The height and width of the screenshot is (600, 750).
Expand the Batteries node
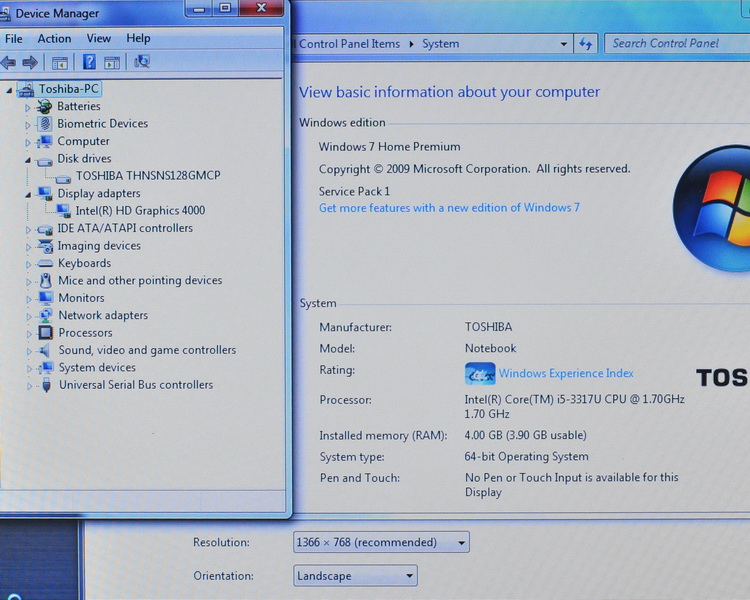pos(28,107)
